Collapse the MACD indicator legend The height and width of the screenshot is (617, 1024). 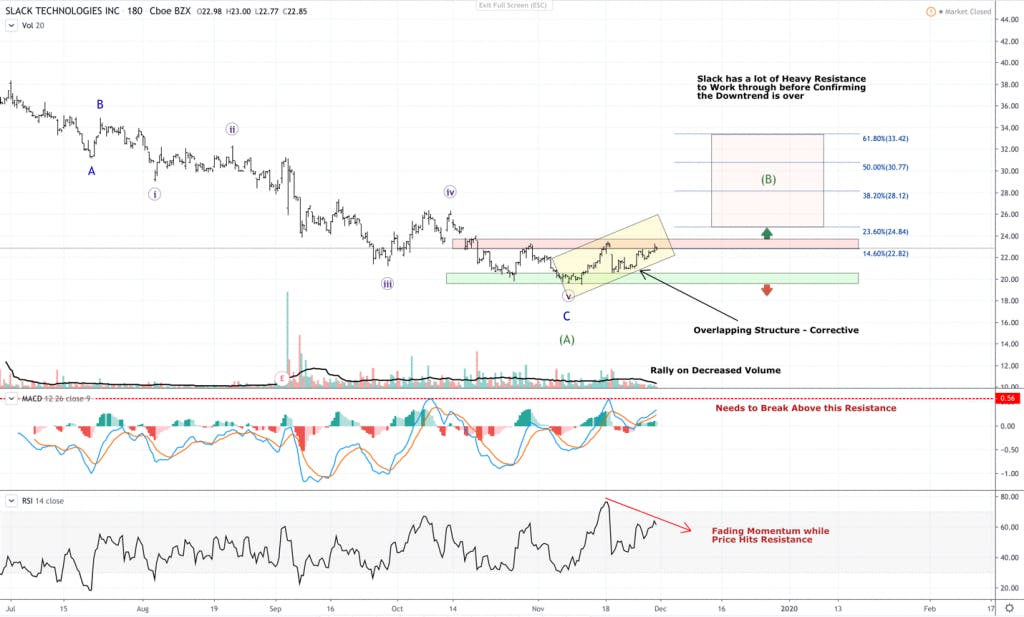(11, 398)
